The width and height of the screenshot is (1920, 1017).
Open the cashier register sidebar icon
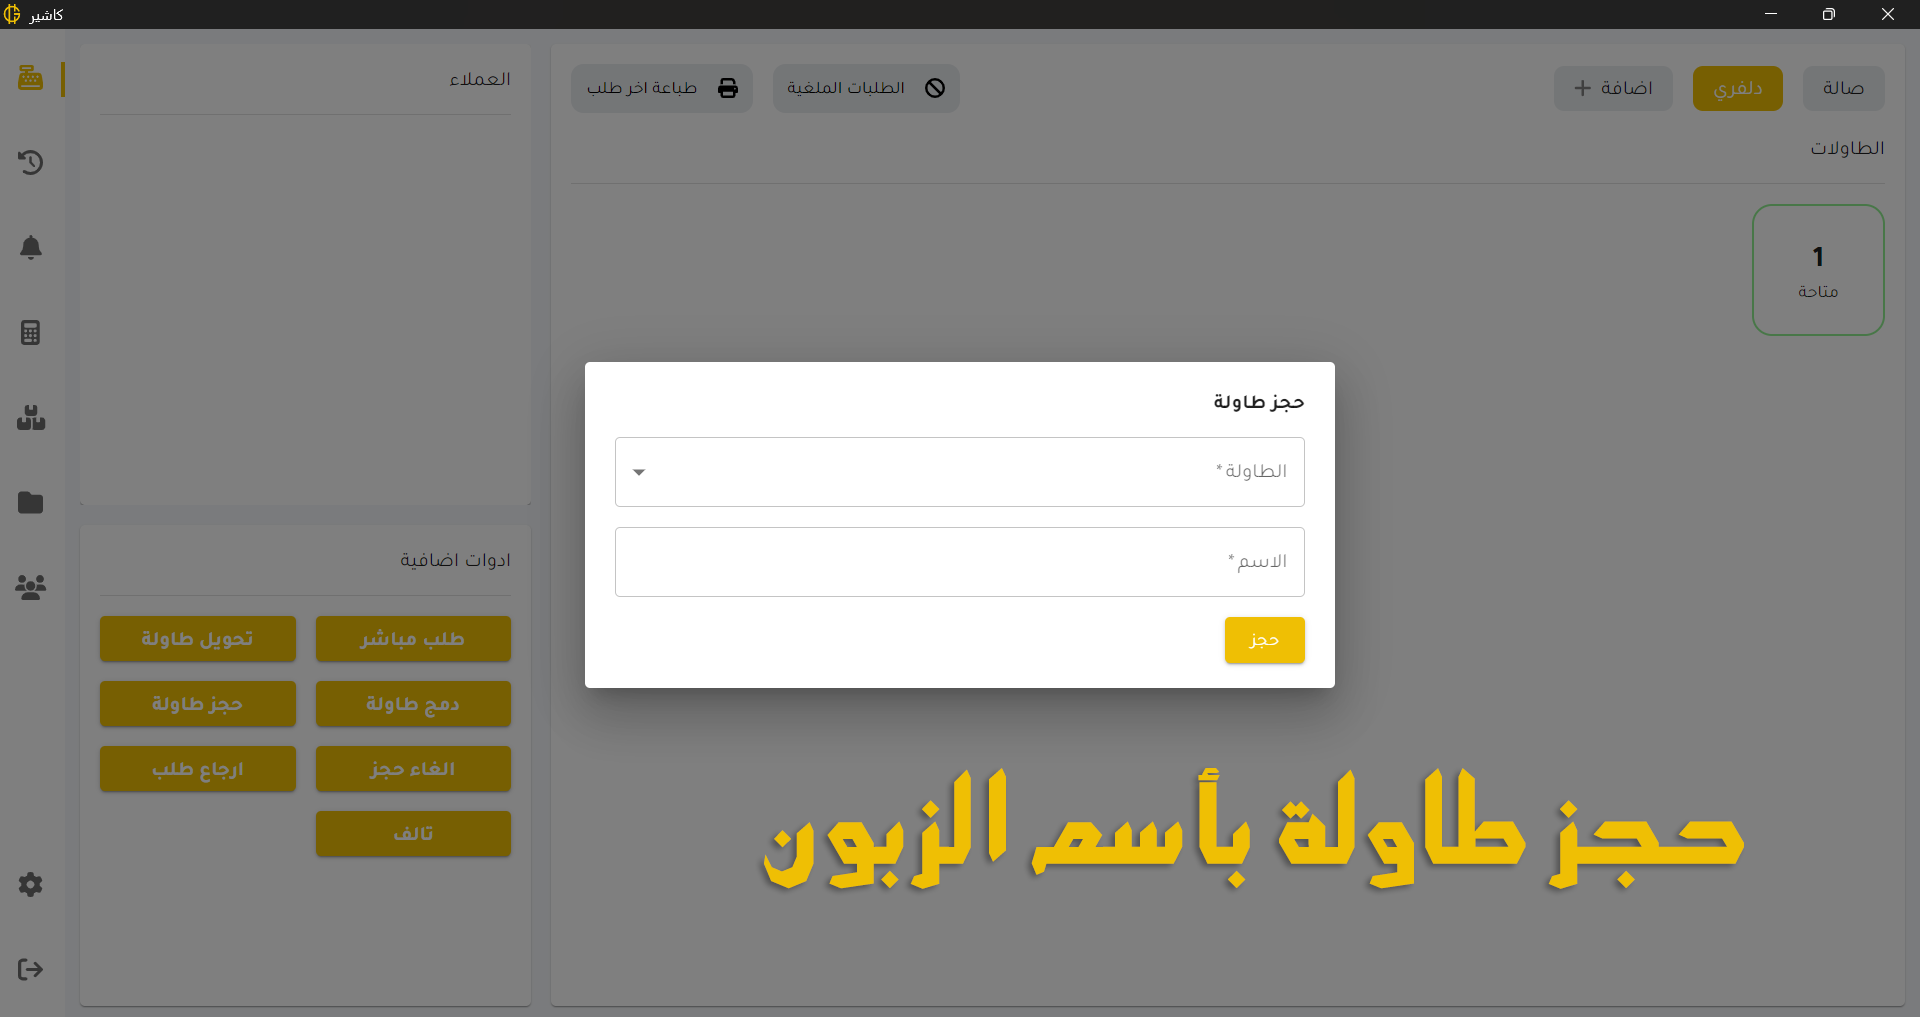(30, 78)
